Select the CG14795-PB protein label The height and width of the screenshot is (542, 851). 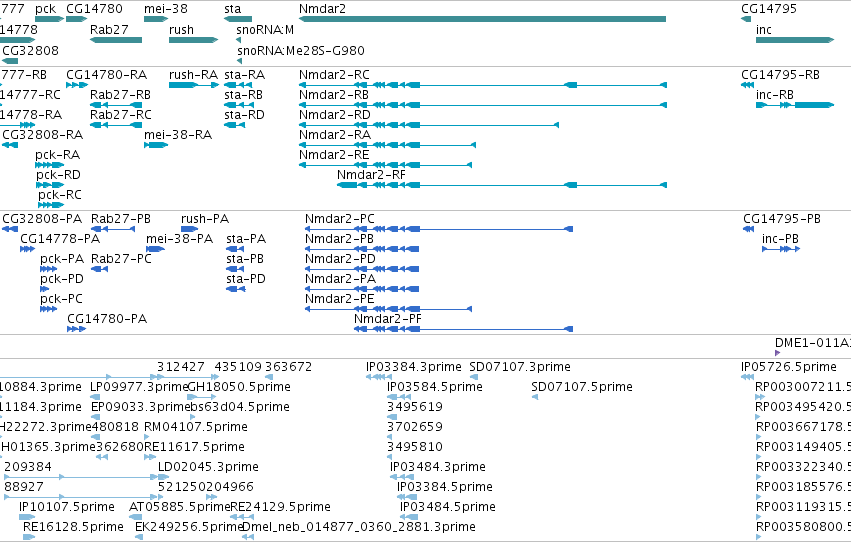782,219
